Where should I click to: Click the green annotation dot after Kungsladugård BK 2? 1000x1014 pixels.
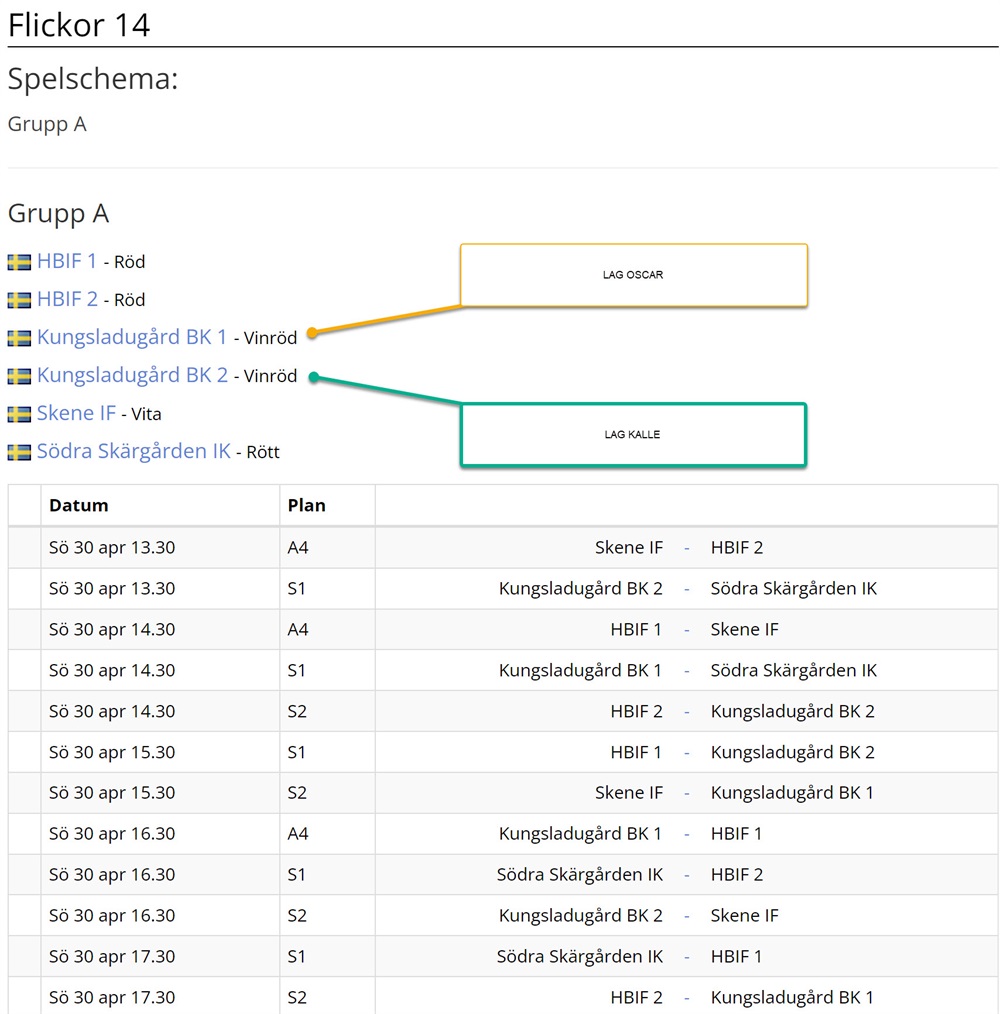314,377
